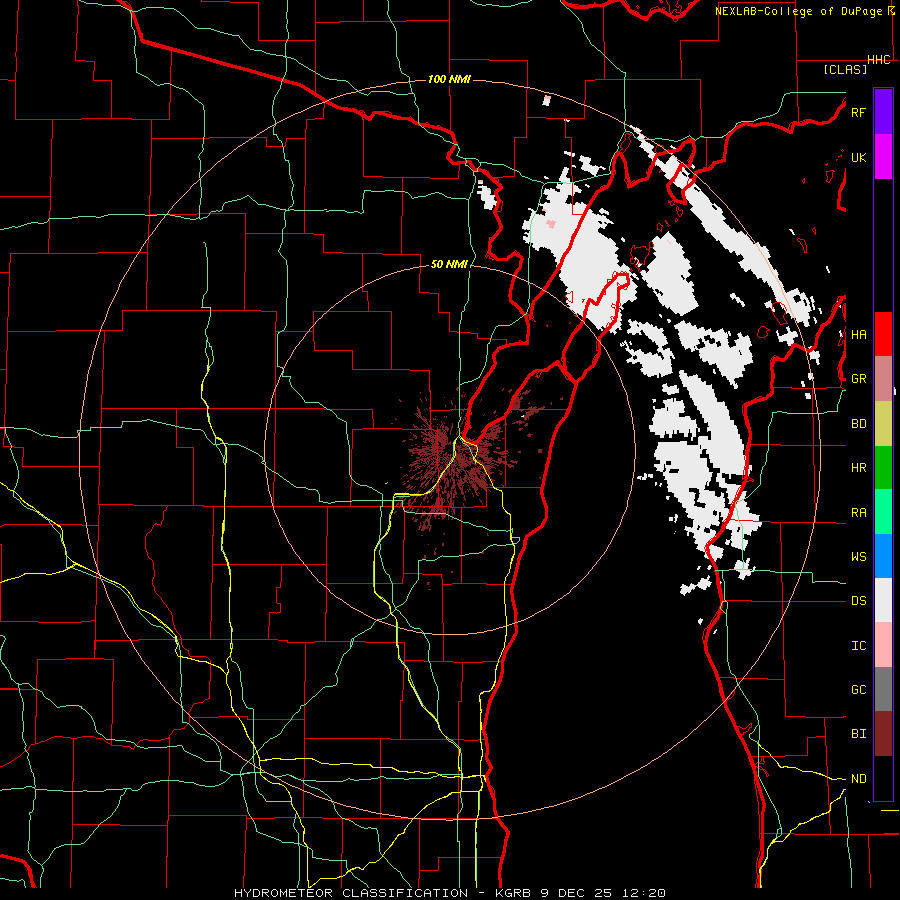Click the 12:20 time stamp
This screenshot has width=900, height=900.
tap(642, 893)
